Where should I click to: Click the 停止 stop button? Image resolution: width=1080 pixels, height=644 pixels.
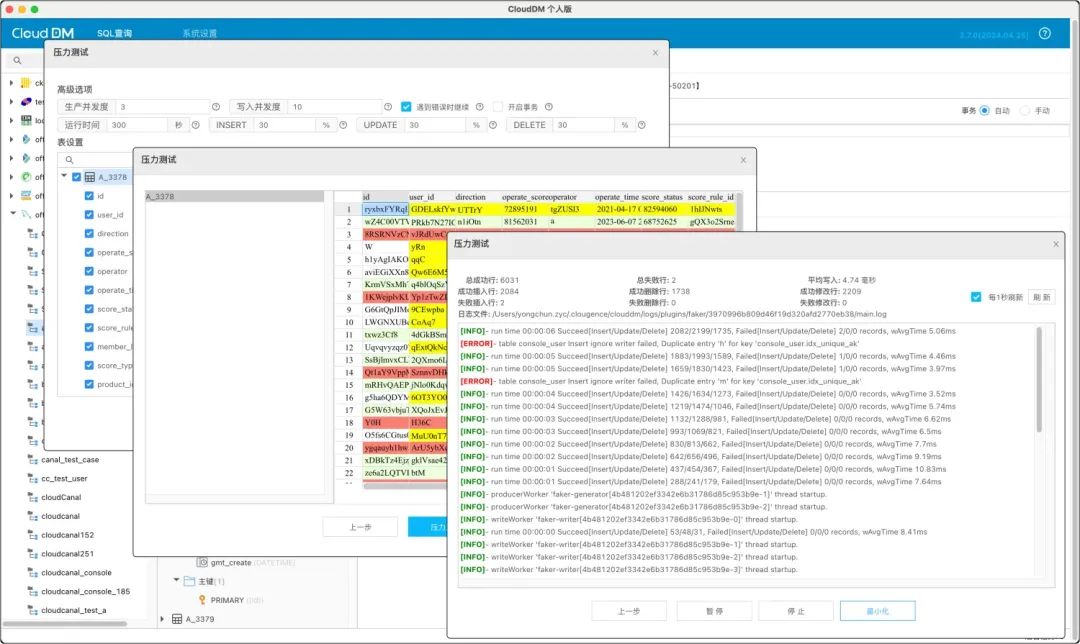[796, 611]
